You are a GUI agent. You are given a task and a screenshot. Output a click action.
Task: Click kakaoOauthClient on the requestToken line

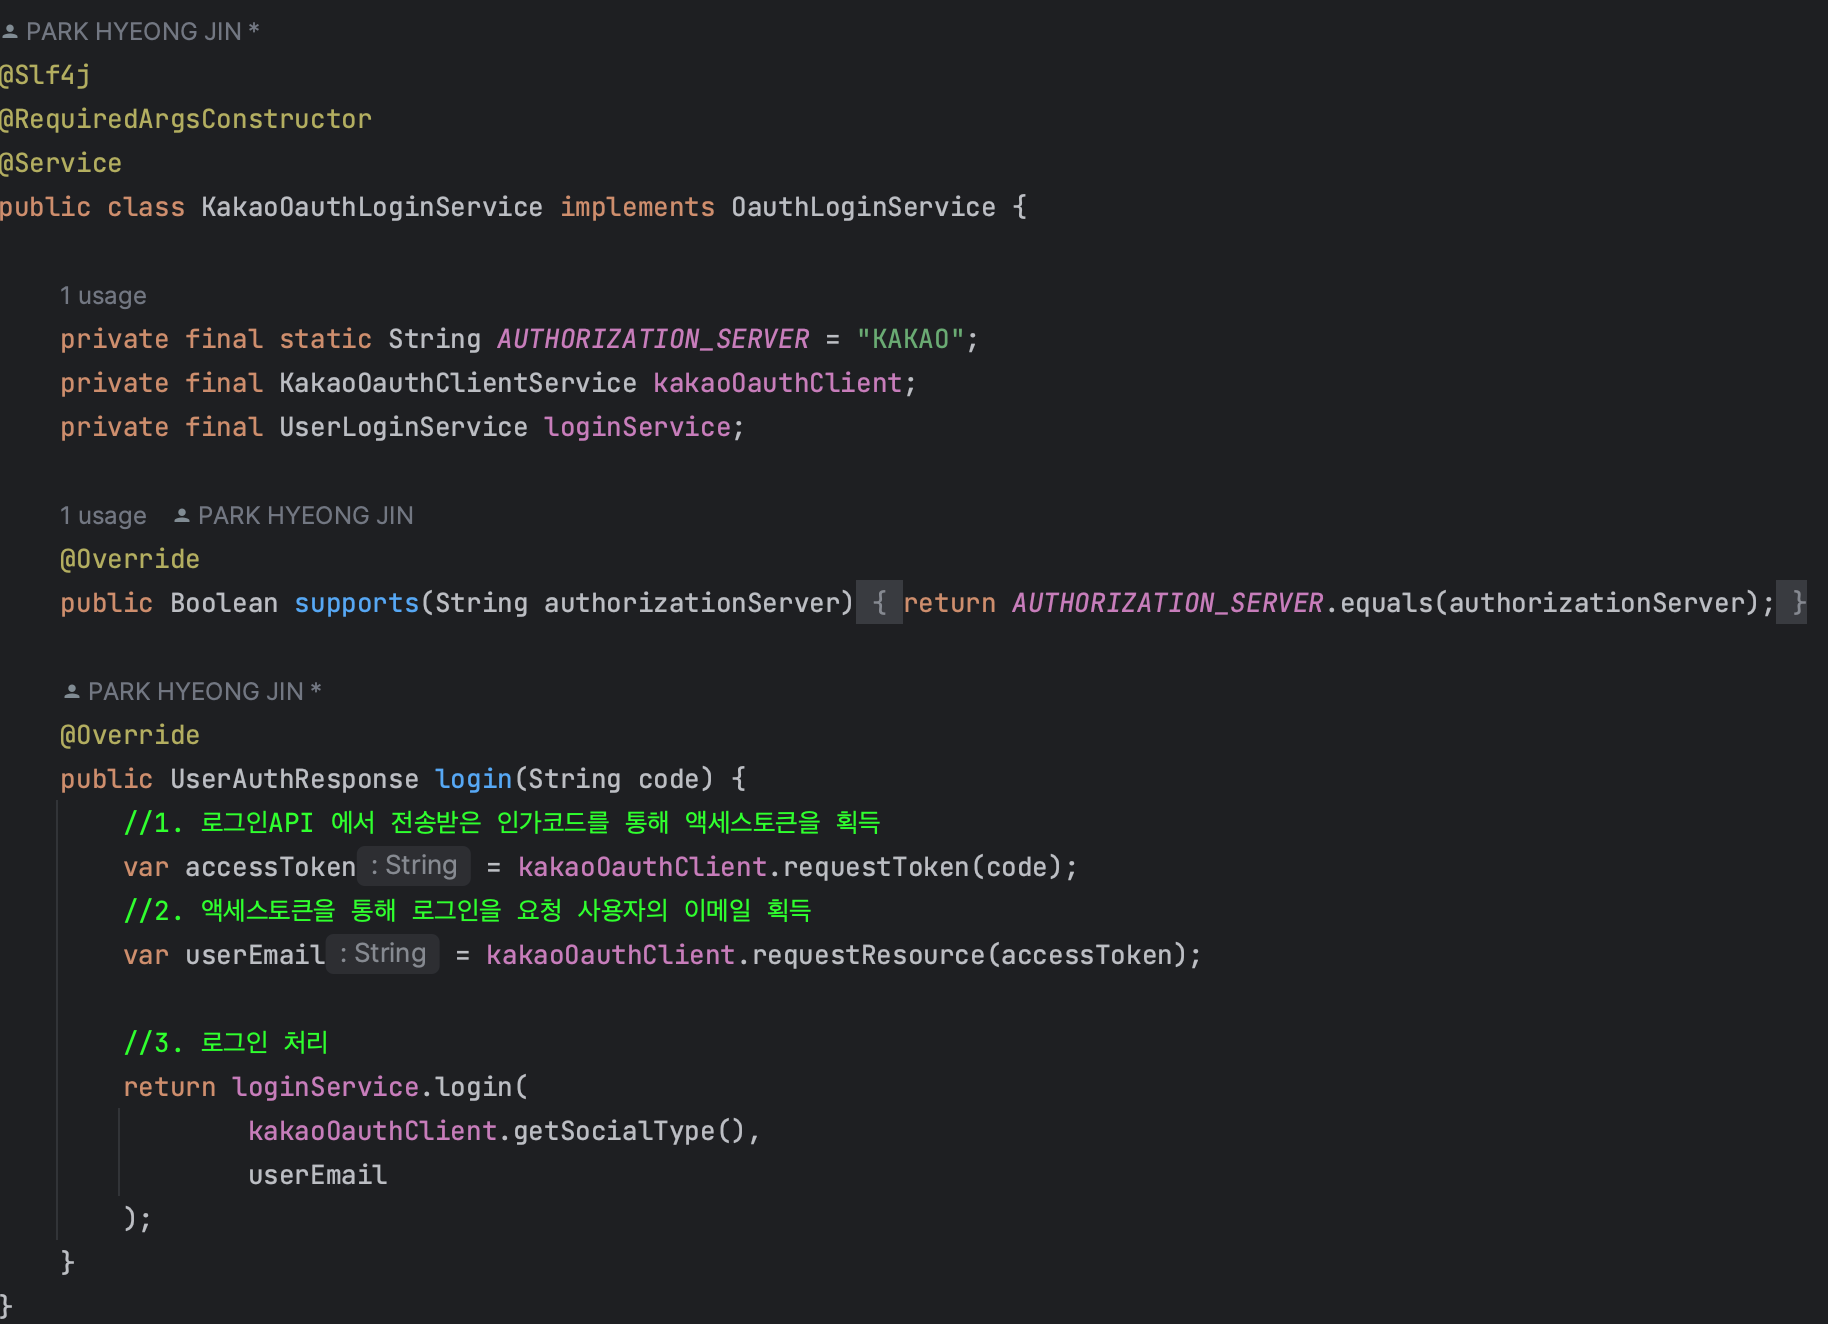642,868
